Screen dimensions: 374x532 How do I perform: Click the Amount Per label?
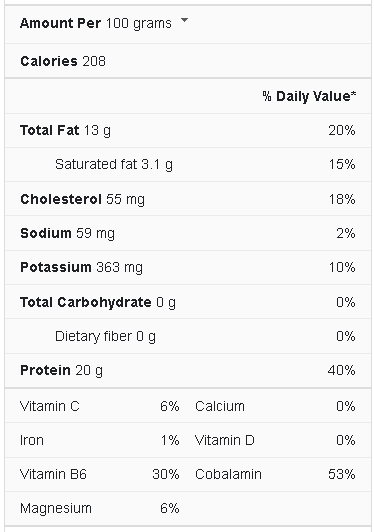pyautogui.click(x=60, y=23)
